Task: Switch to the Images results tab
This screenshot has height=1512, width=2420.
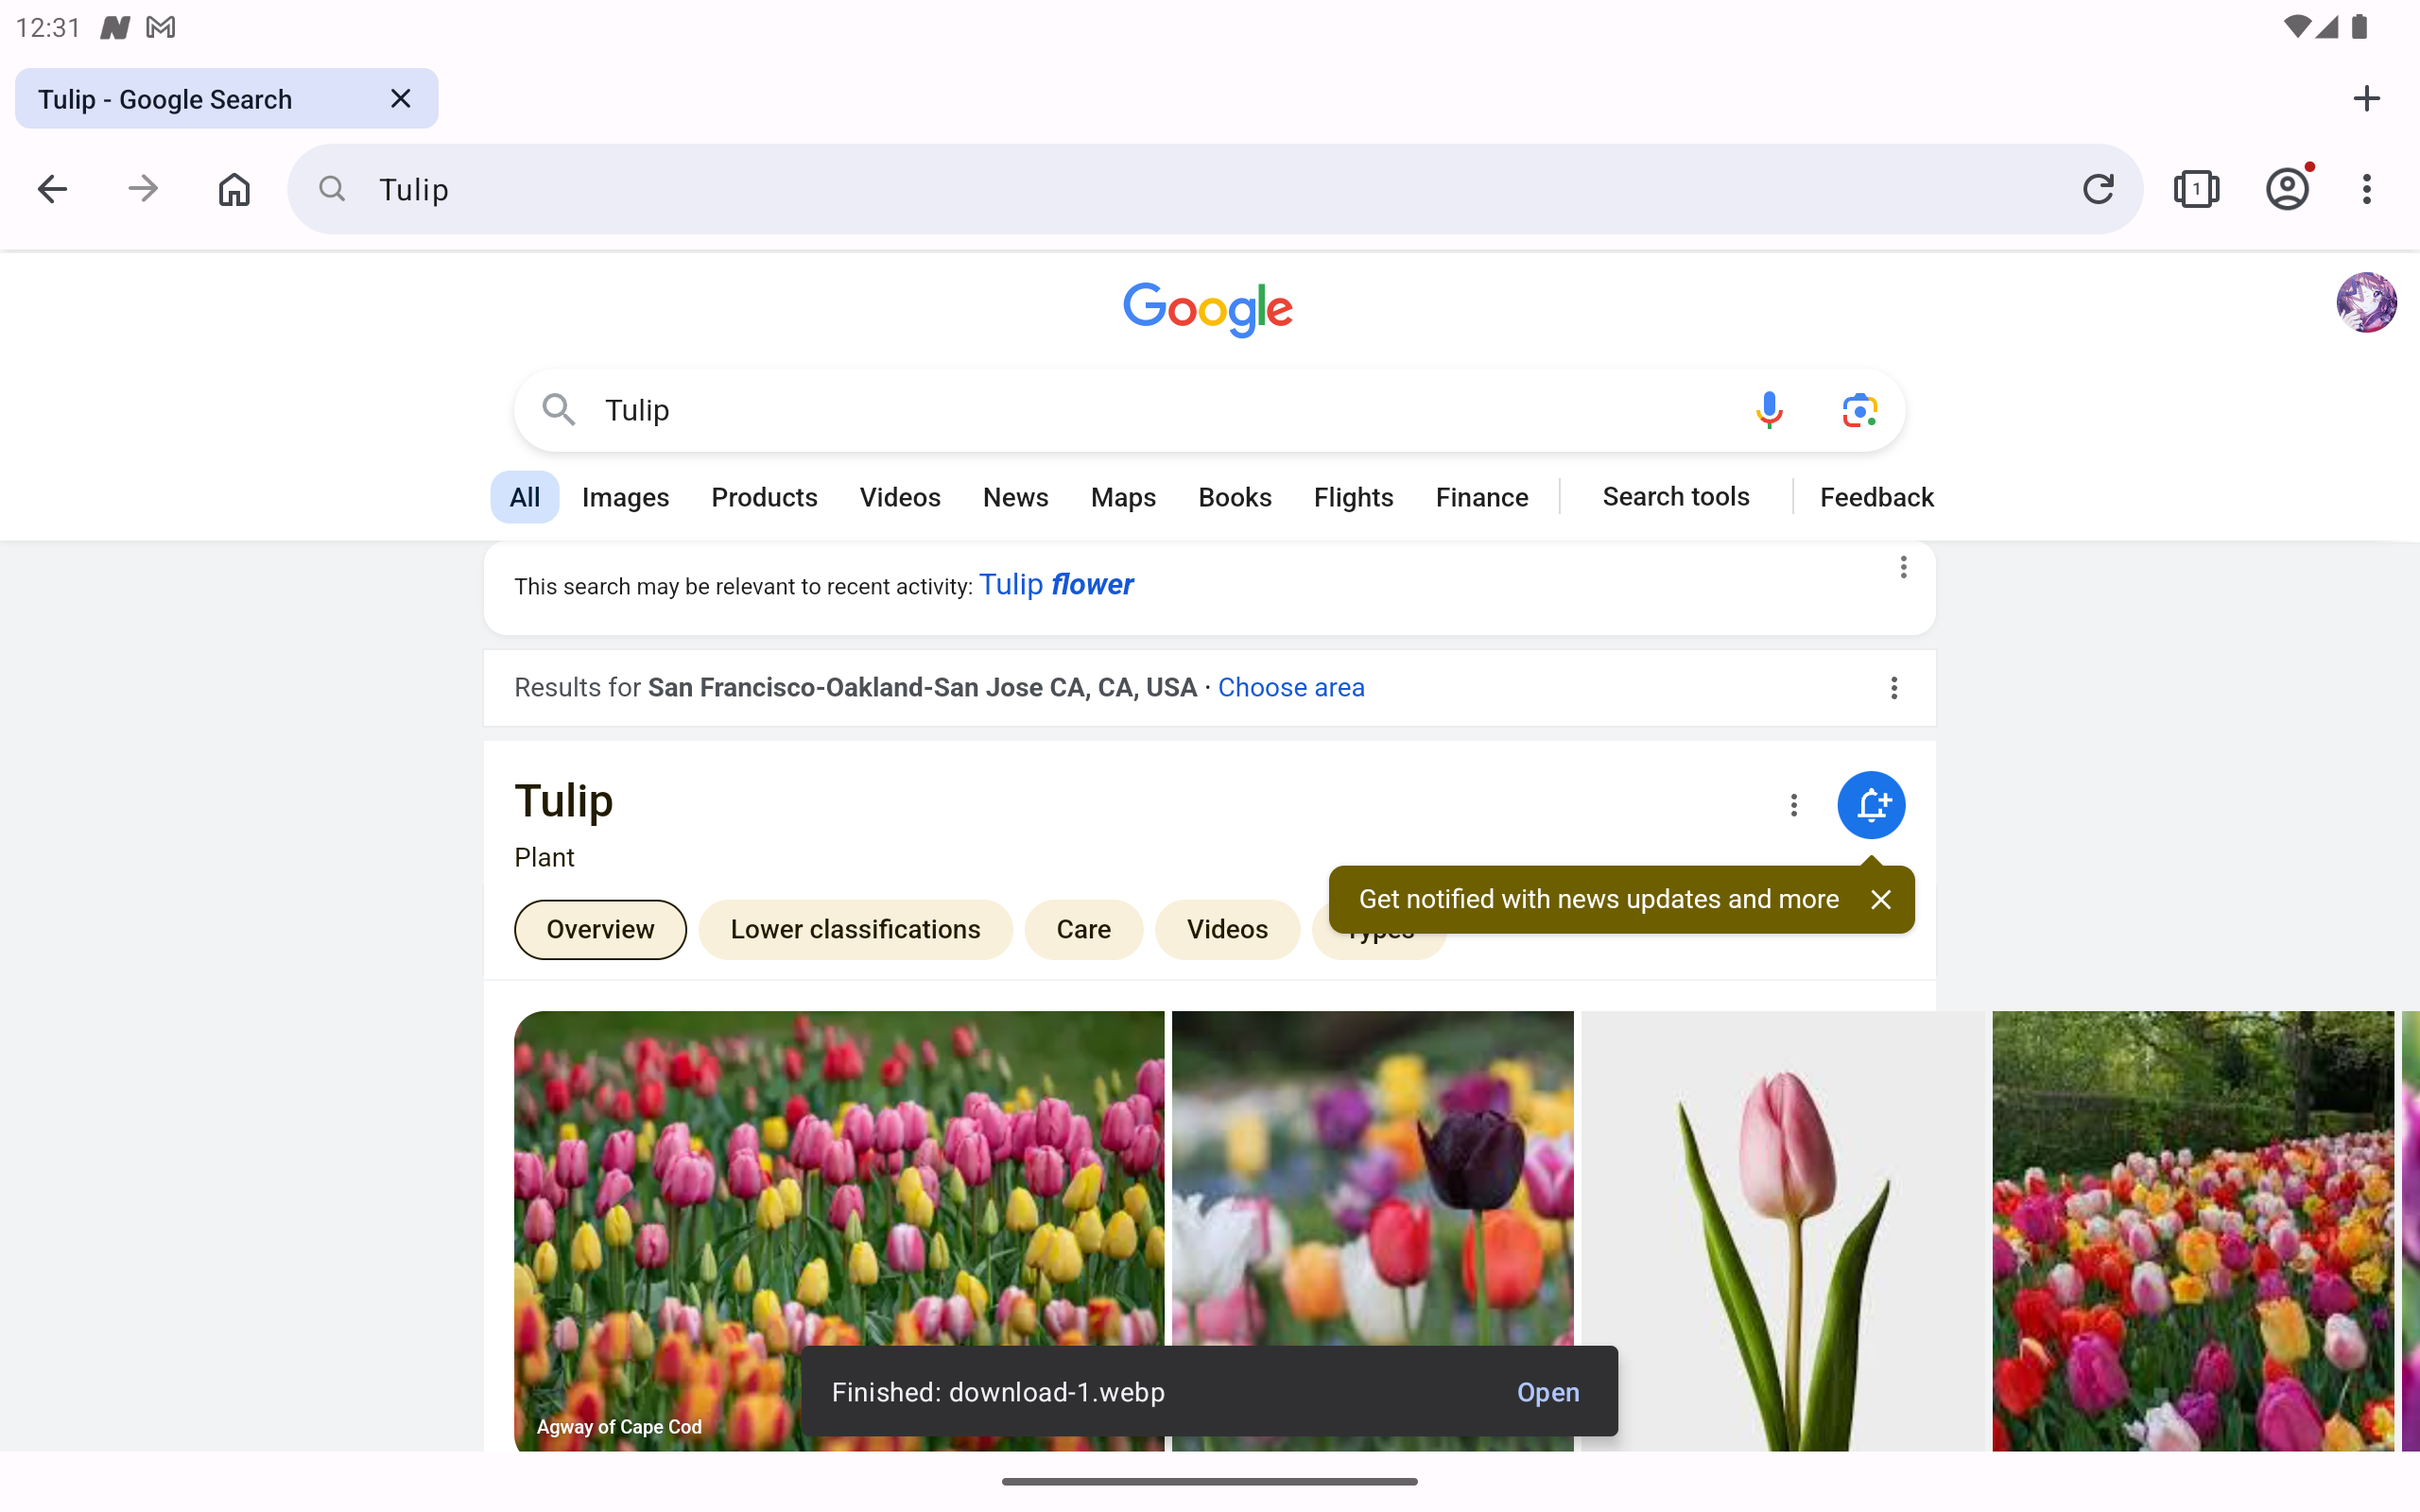Action: [625, 497]
